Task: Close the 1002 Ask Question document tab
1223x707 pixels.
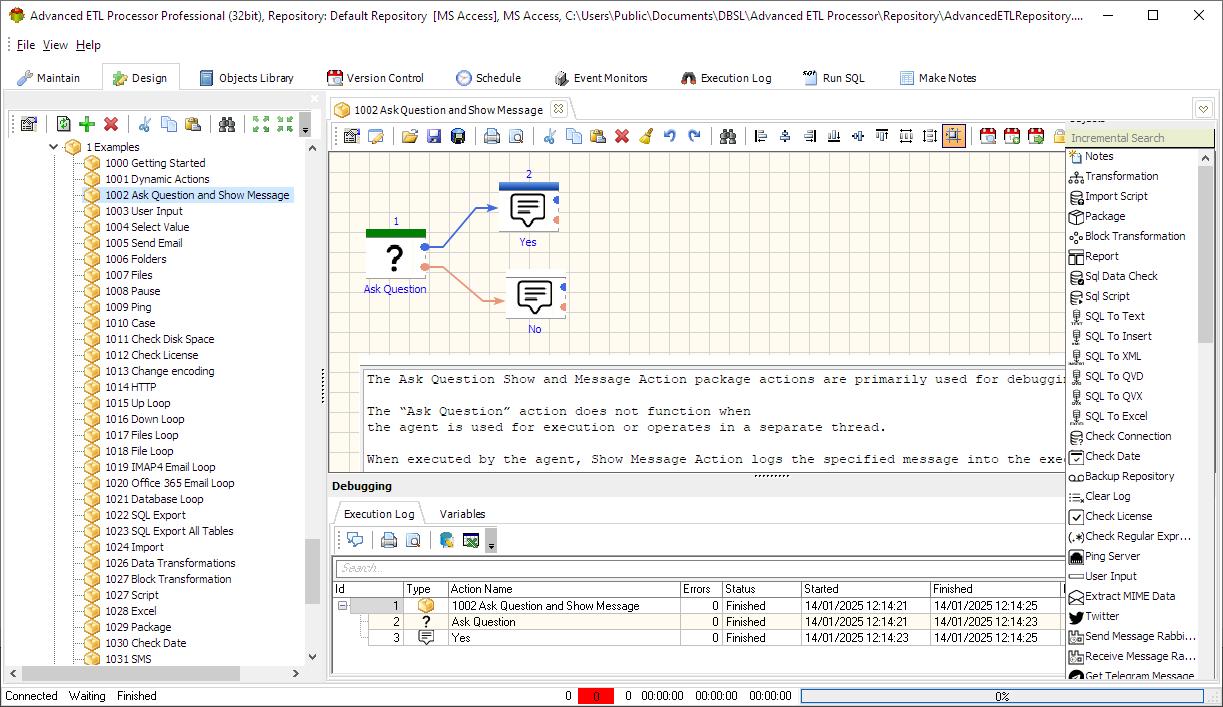Action: (559, 109)
